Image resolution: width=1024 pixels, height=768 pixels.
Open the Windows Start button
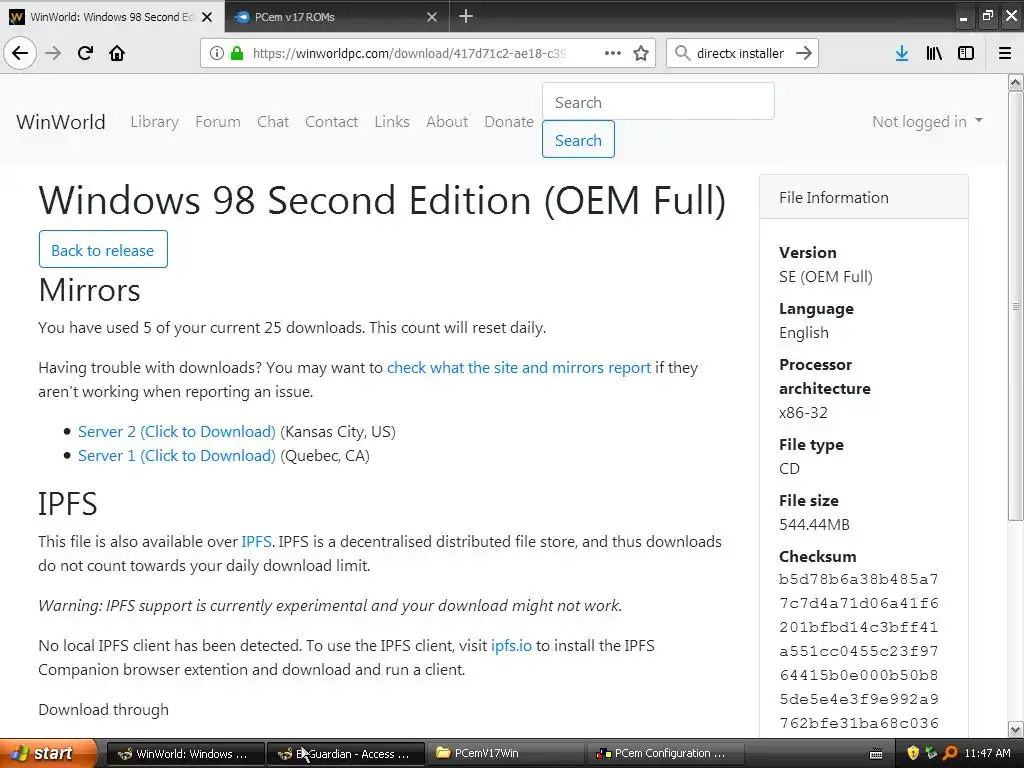coord(48,753)
